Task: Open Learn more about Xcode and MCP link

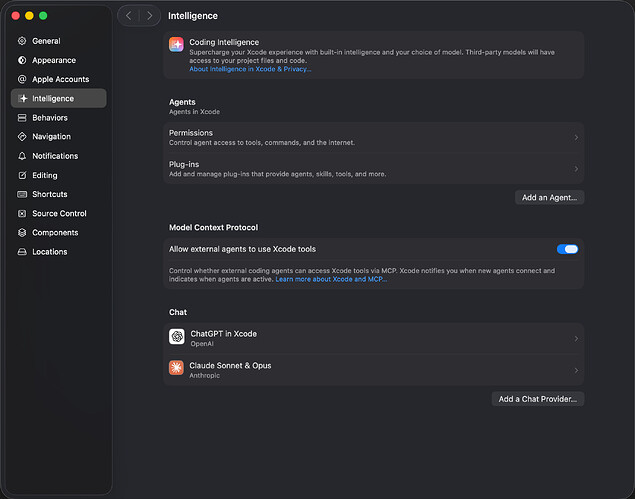Action: (331, 279)
